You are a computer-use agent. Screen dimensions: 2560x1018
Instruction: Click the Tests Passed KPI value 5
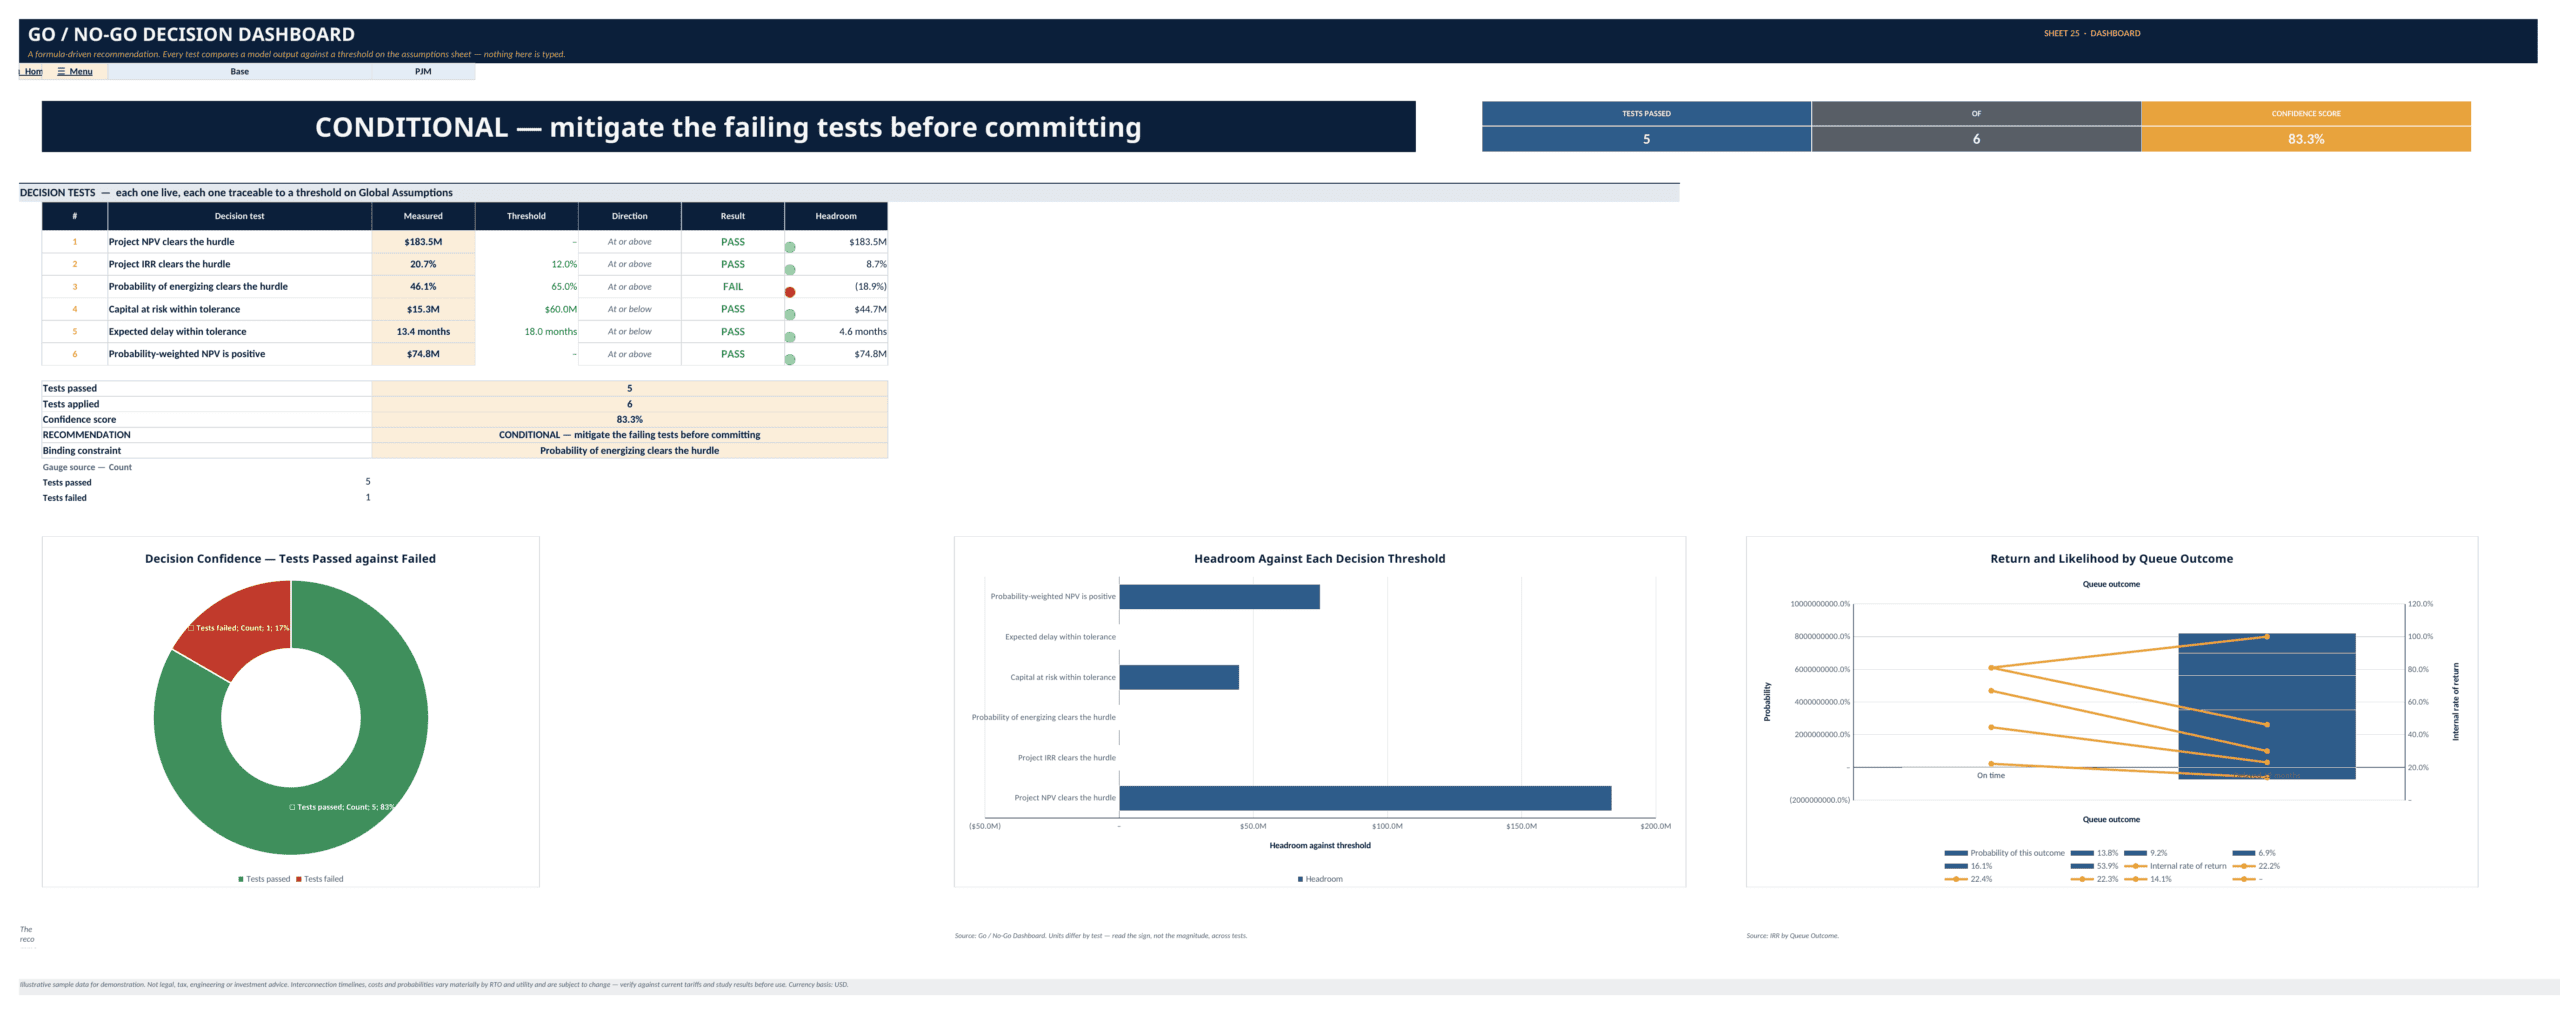[1646, 139]
